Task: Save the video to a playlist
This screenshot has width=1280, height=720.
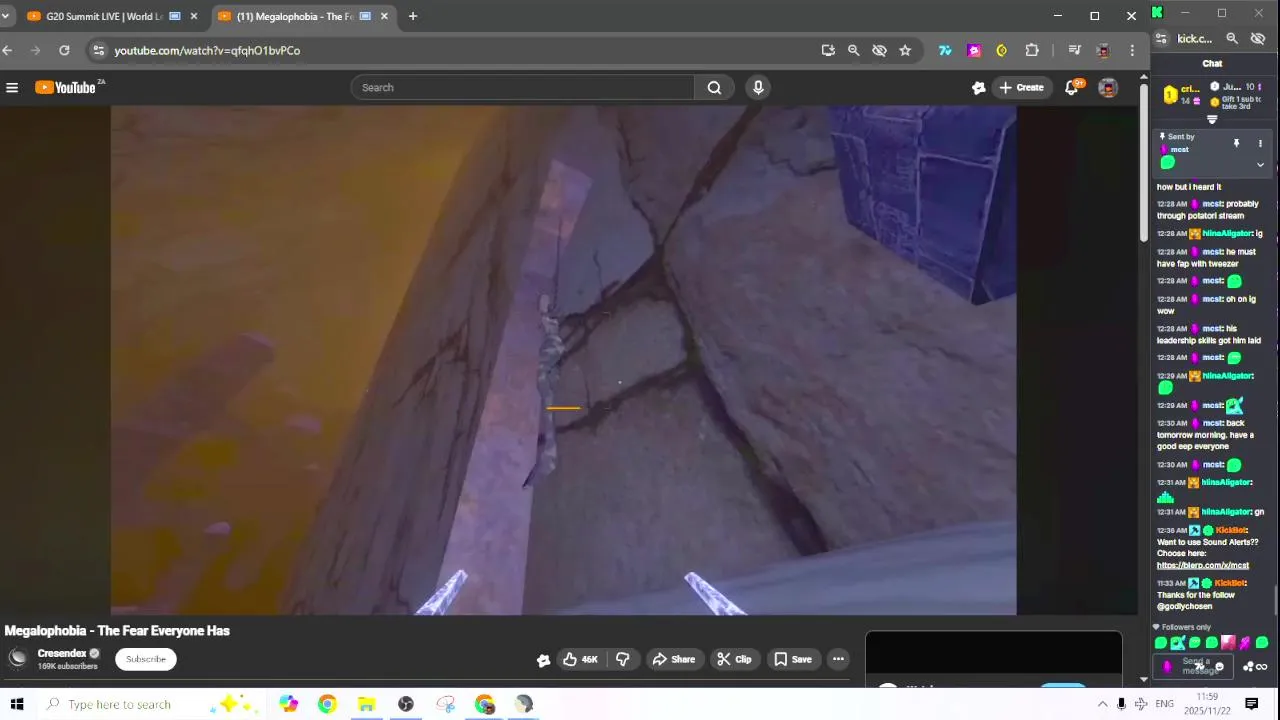Action: click(793, 659)
